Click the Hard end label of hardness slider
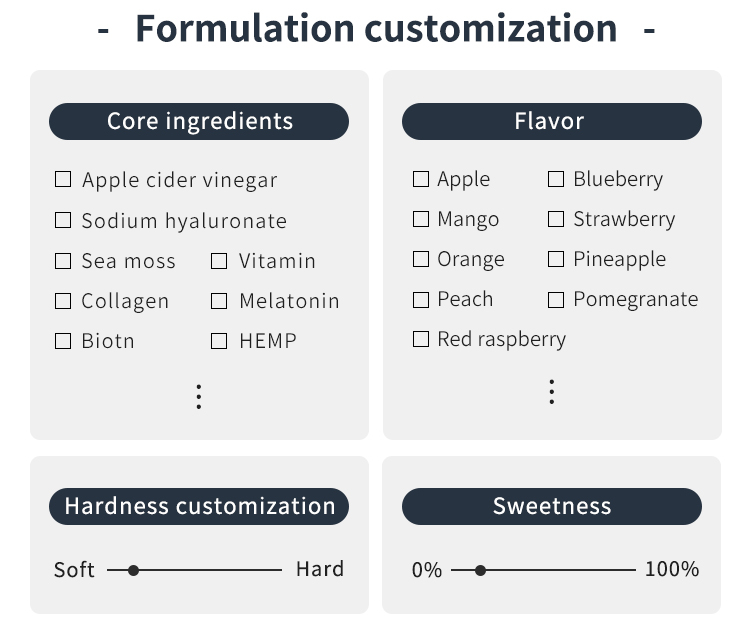The width and height of the screenshot is (750, 636). 319,569
